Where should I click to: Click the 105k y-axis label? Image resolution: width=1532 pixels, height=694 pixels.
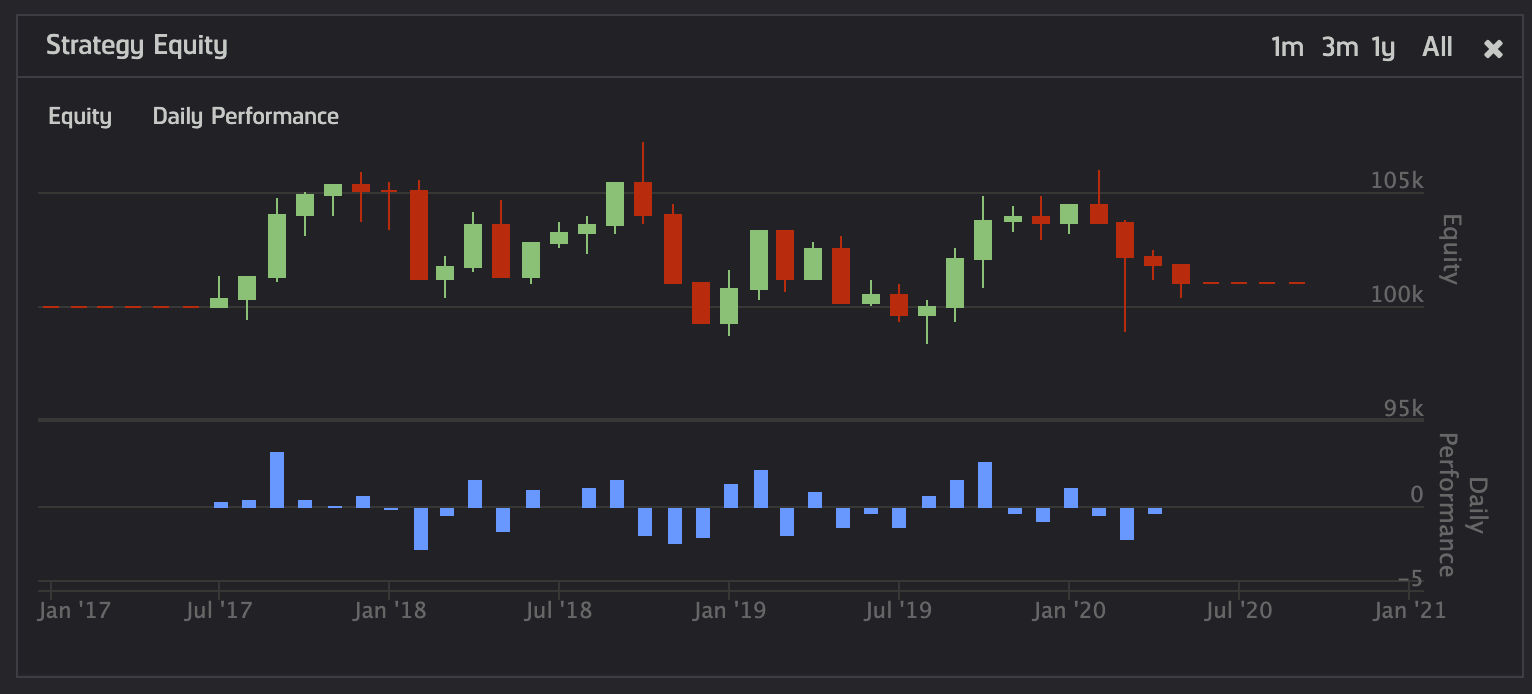[x=1396, y=181]
